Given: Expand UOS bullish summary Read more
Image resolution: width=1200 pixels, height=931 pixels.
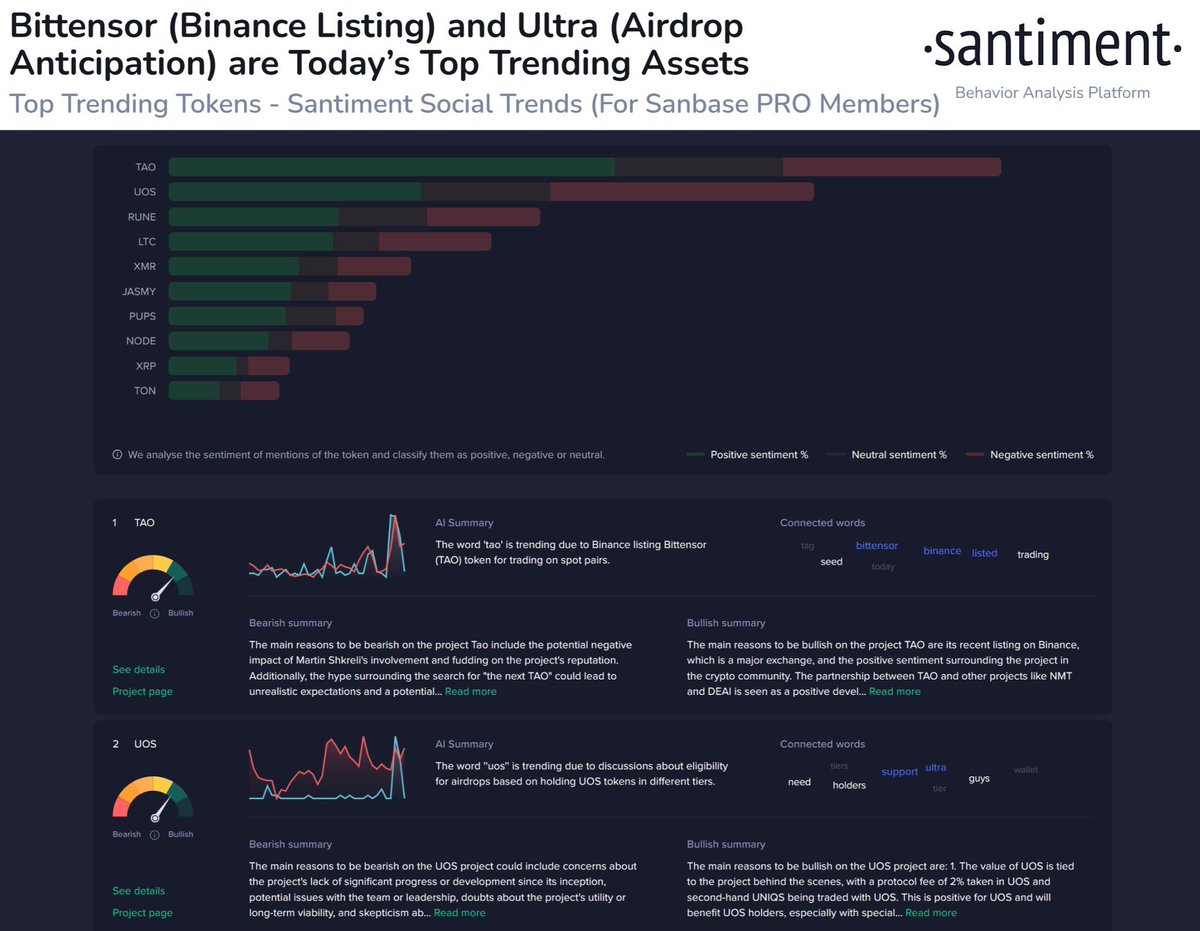Looking at the screenshot, I should (x=931, y=913).
